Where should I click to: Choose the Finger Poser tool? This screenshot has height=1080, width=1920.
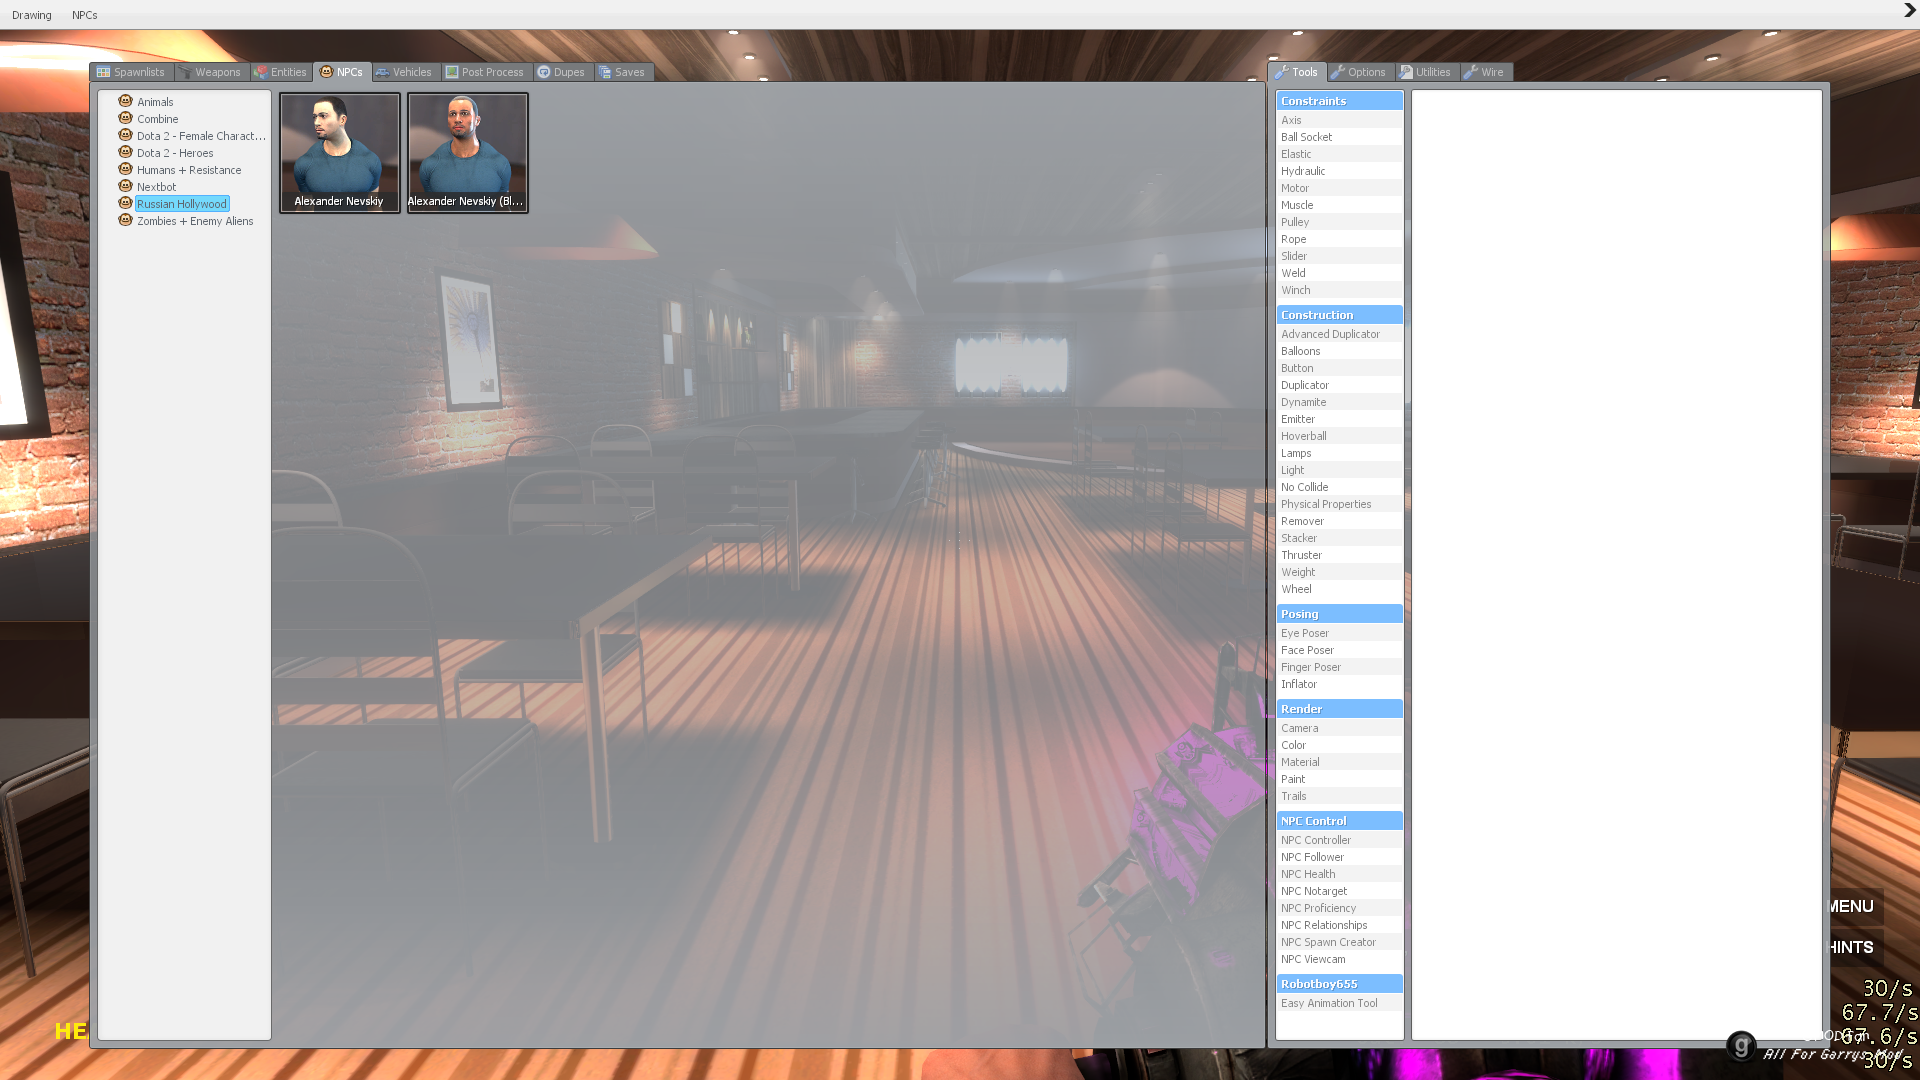(1339, 667)
